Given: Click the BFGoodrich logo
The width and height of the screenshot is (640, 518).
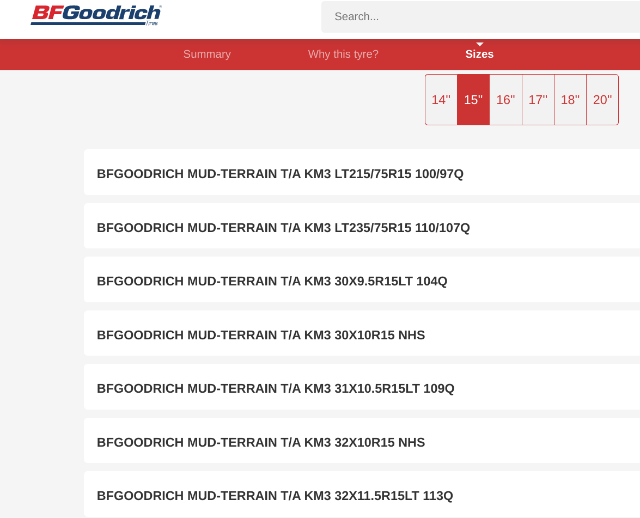Looking at the screenshot, I should (96, 15).
